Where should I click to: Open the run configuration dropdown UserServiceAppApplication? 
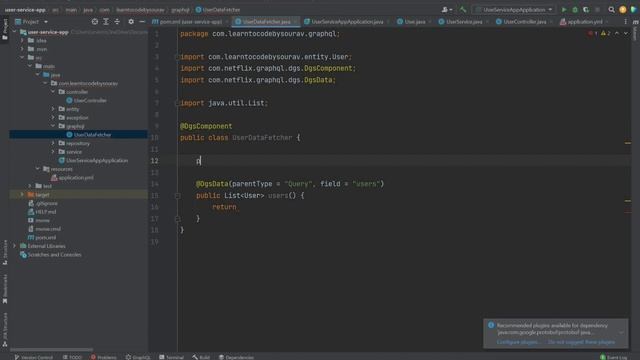pos(514,9)
